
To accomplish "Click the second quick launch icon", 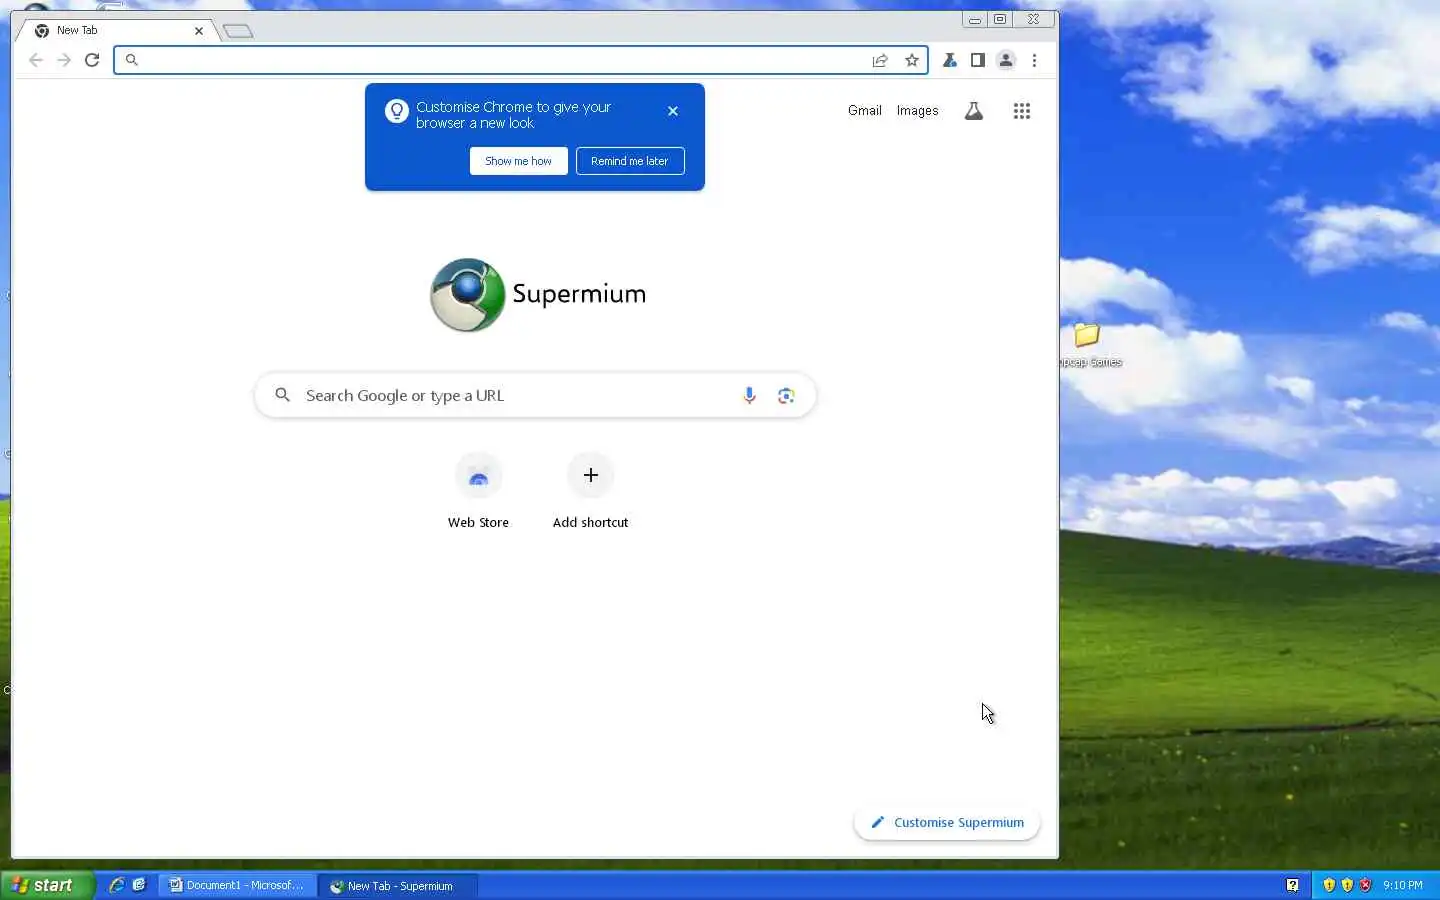I will (x=139, y=885).
